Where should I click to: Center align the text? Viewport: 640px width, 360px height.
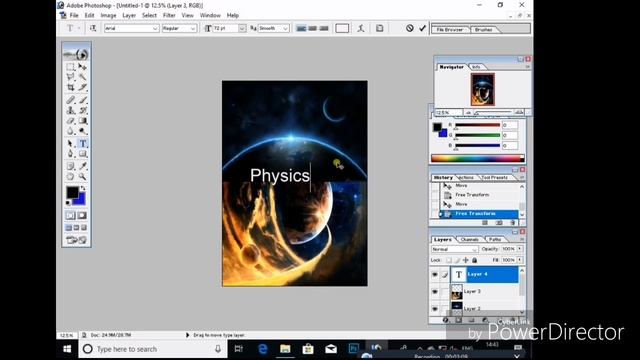(x=313, y=28)
